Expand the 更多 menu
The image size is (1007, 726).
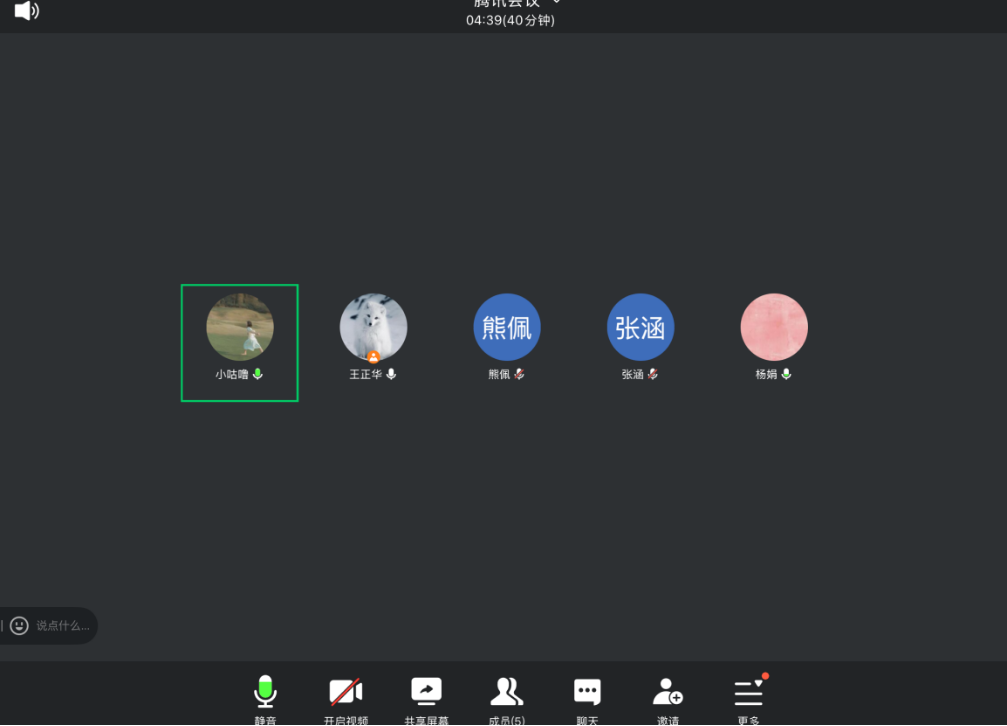[748, 692]
